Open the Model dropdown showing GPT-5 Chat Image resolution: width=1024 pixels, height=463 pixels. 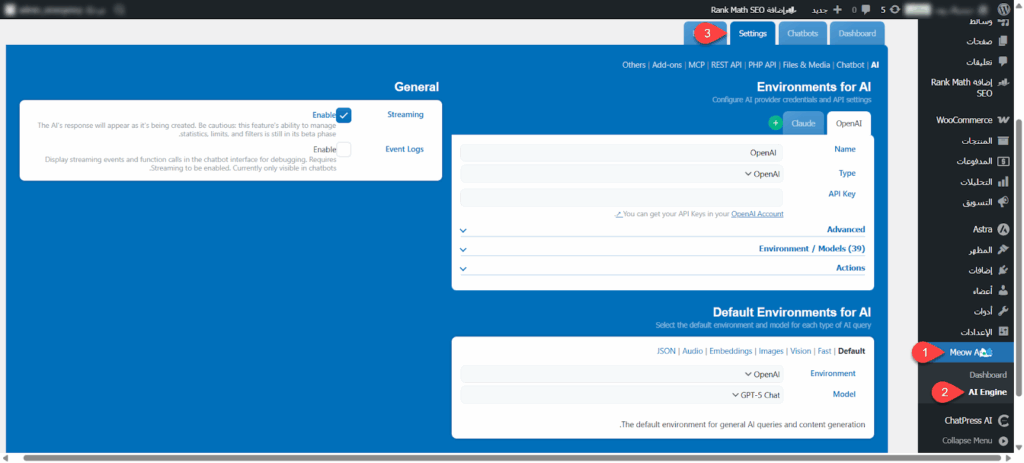[x=621, y=395]
